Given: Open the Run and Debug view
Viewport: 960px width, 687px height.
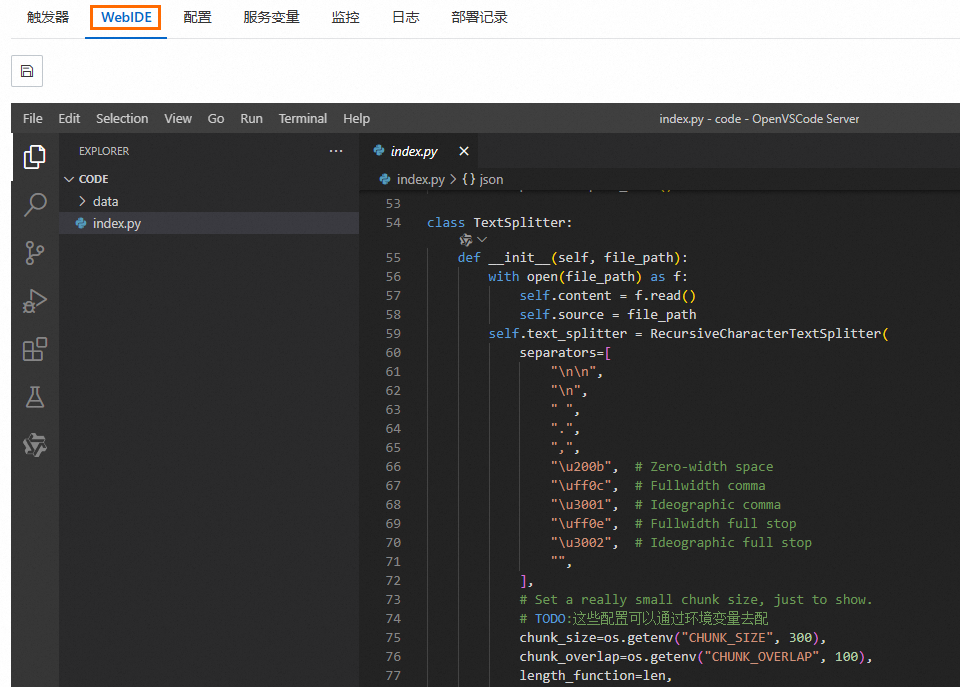Looking at the screenshot, I should pos(35,301).
